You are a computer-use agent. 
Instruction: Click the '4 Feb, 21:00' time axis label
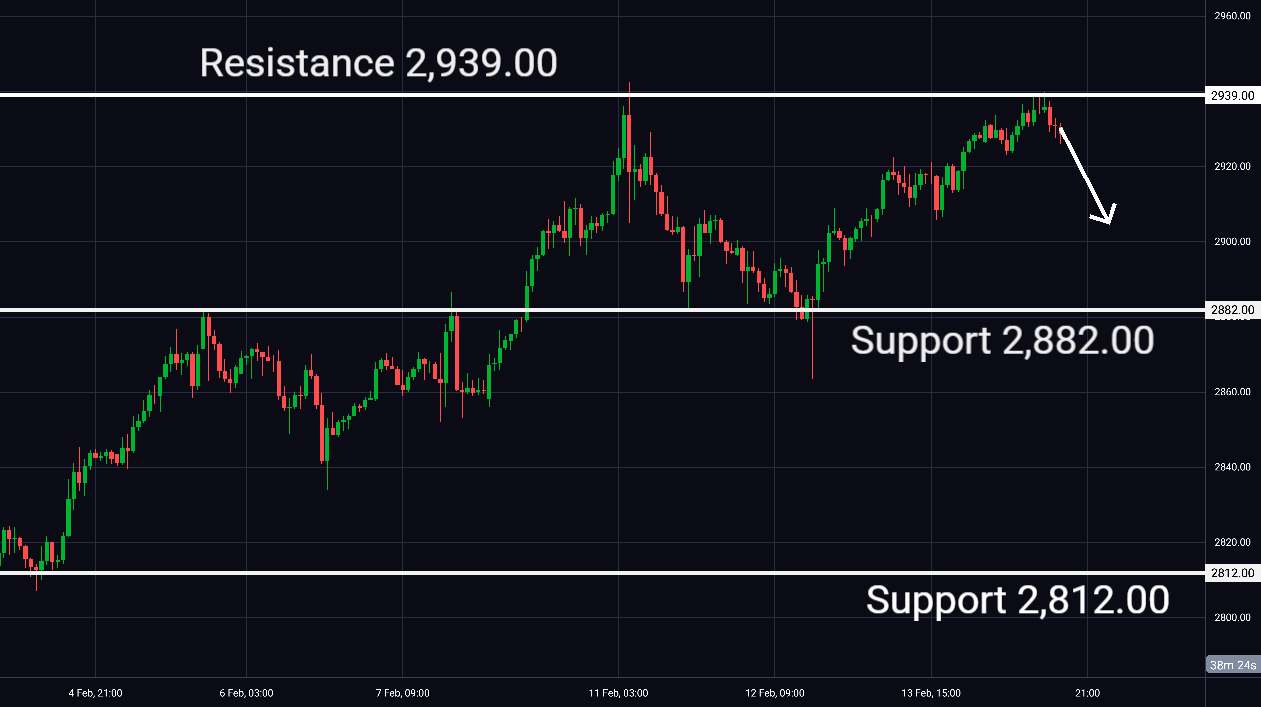pyautogui.click(x=95, y=693)
